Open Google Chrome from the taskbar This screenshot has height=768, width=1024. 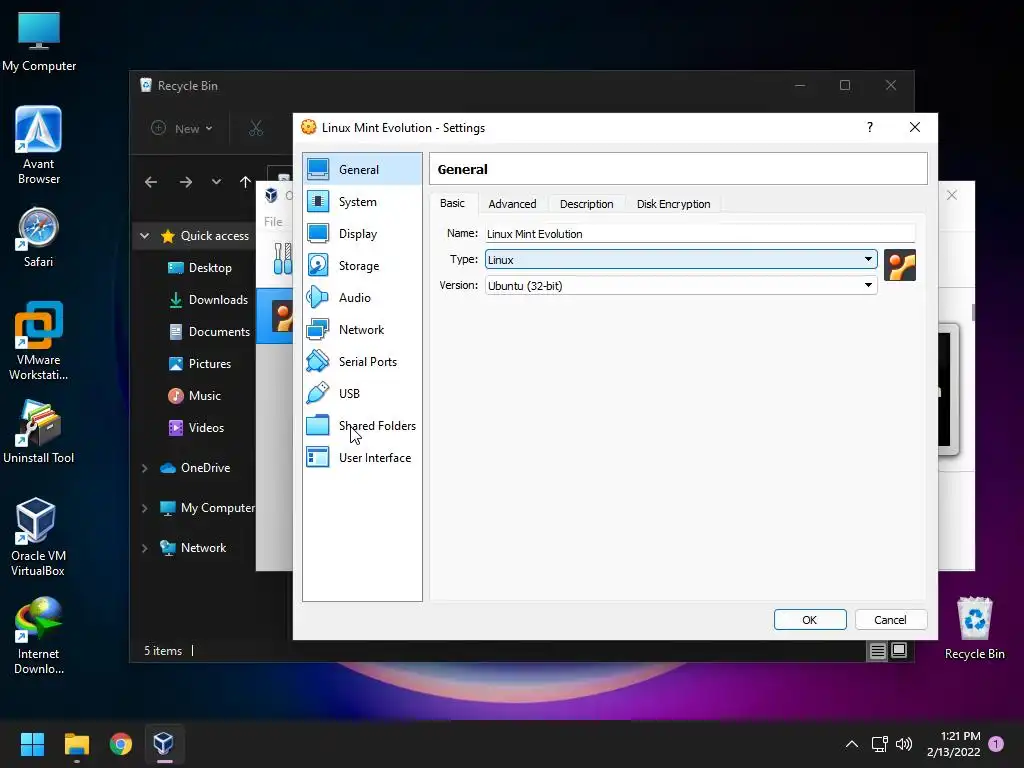tap(121, 744)
